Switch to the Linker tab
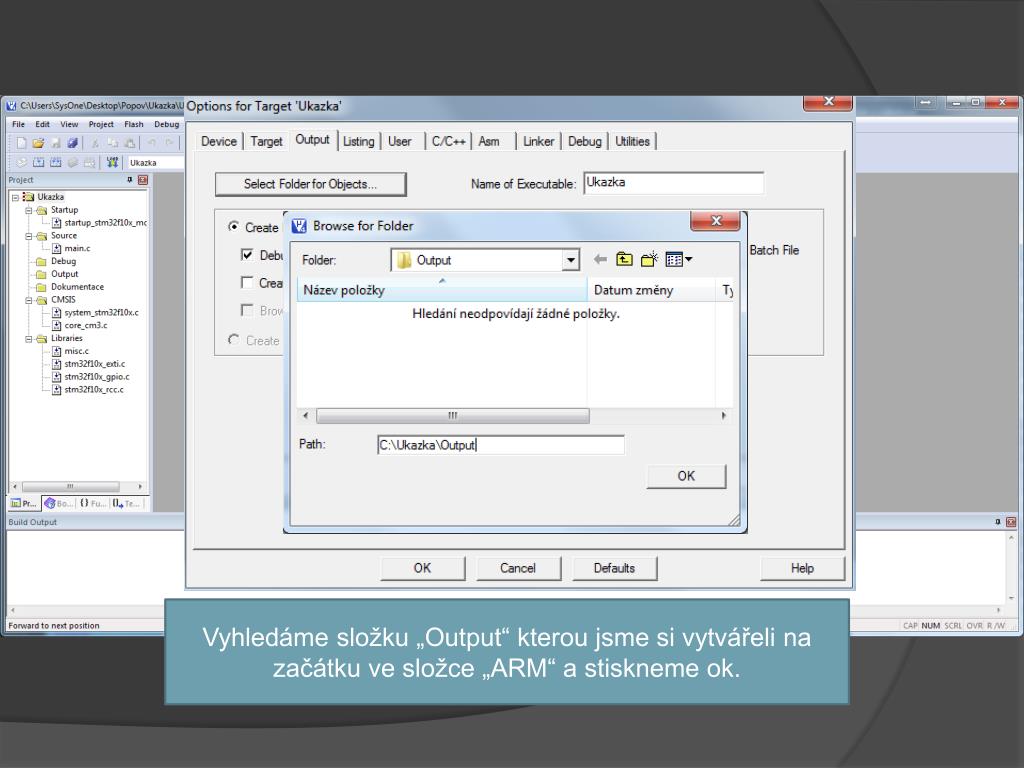This screenshot has height=768, width=1024. coord(538,141)
